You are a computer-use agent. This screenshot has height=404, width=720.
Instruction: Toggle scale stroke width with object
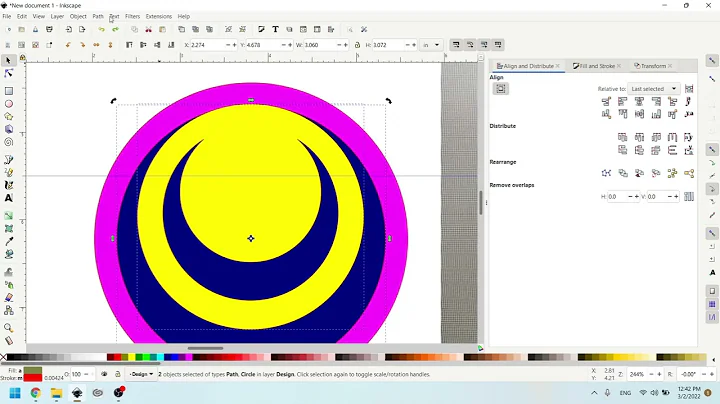click(x=456, y=45)
